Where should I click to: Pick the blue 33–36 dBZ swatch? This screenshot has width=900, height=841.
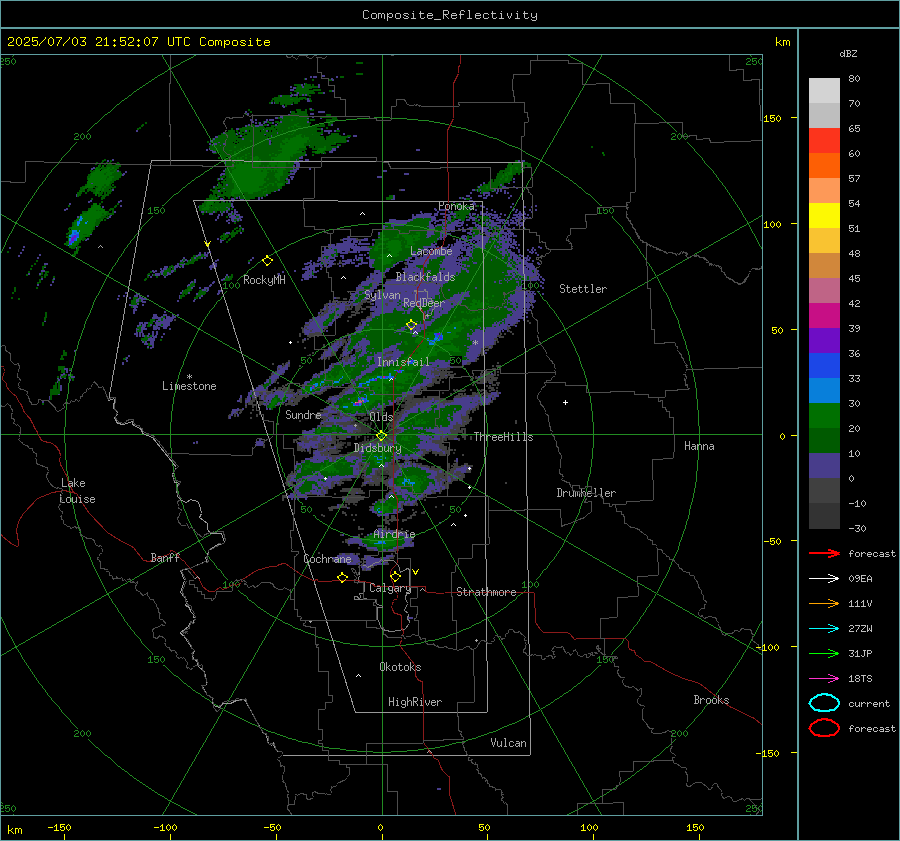[x=824, y=366]
